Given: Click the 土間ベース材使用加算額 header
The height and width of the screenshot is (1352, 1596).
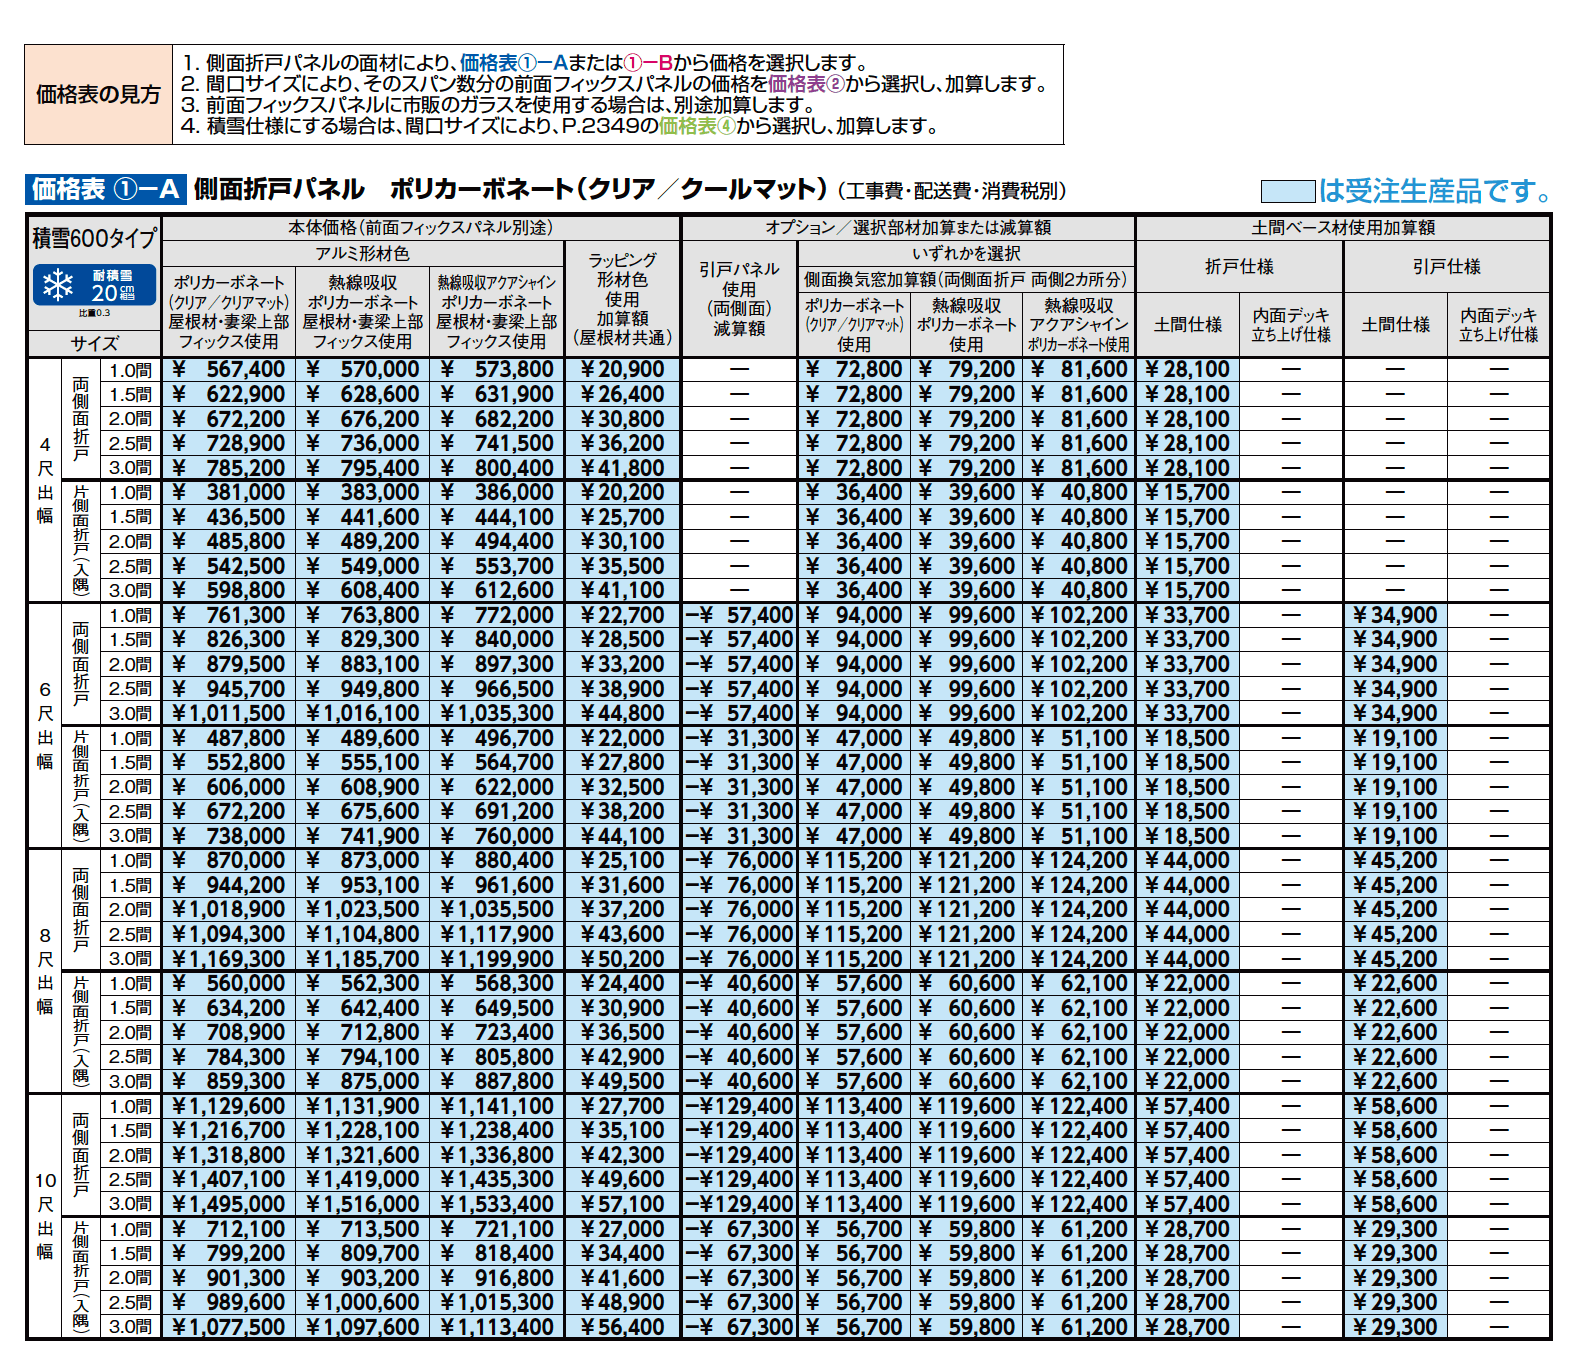Looking at the screenshot, I should [1342, 228].
